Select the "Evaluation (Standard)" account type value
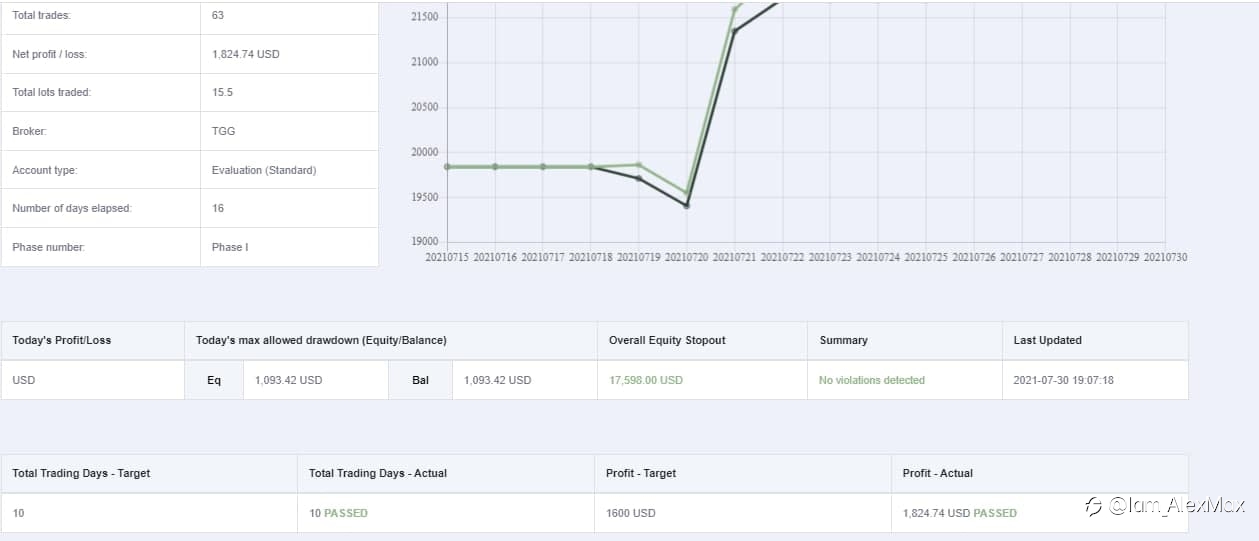Viewport: 1259px width, 541px height. 264,170
